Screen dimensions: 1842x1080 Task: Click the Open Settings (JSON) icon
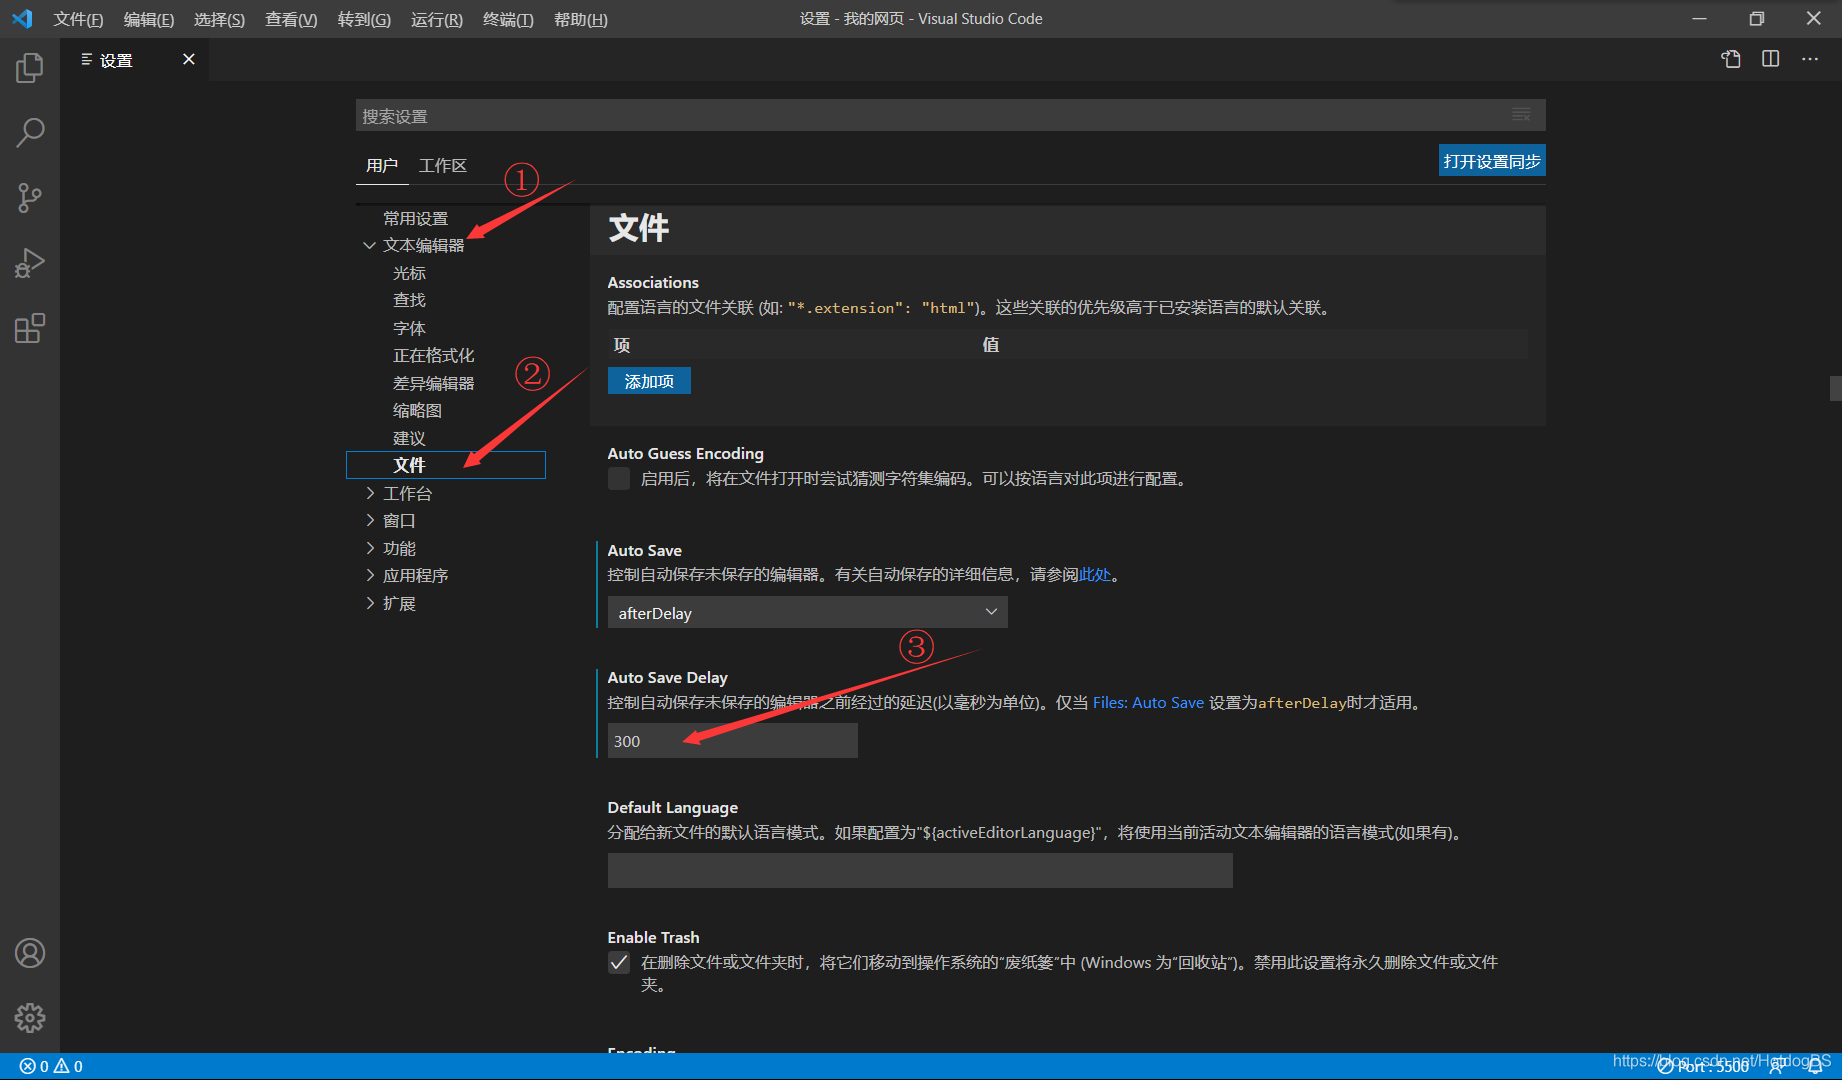coord(1731,59)
